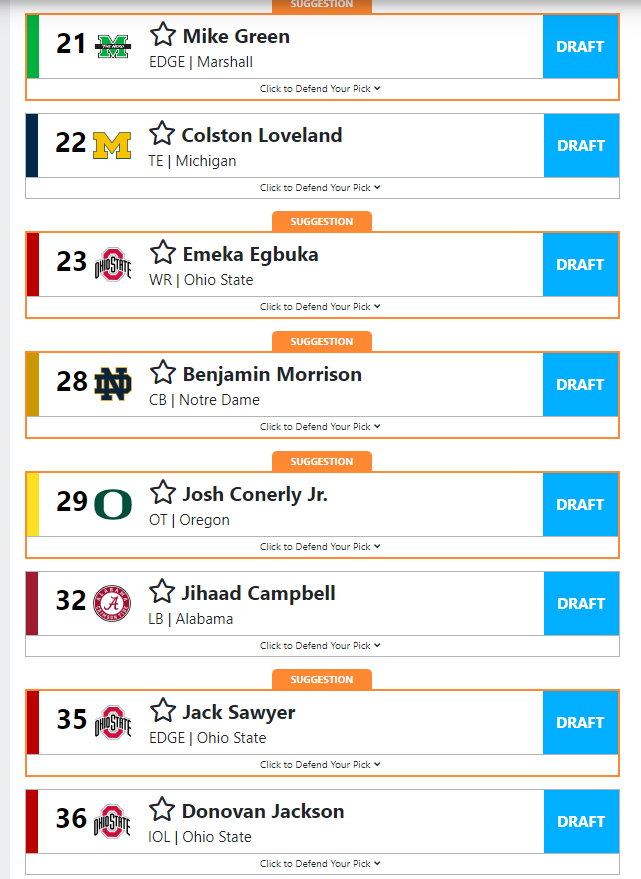Click the star icon beside Benjamin Morrison

coord(163,372)
